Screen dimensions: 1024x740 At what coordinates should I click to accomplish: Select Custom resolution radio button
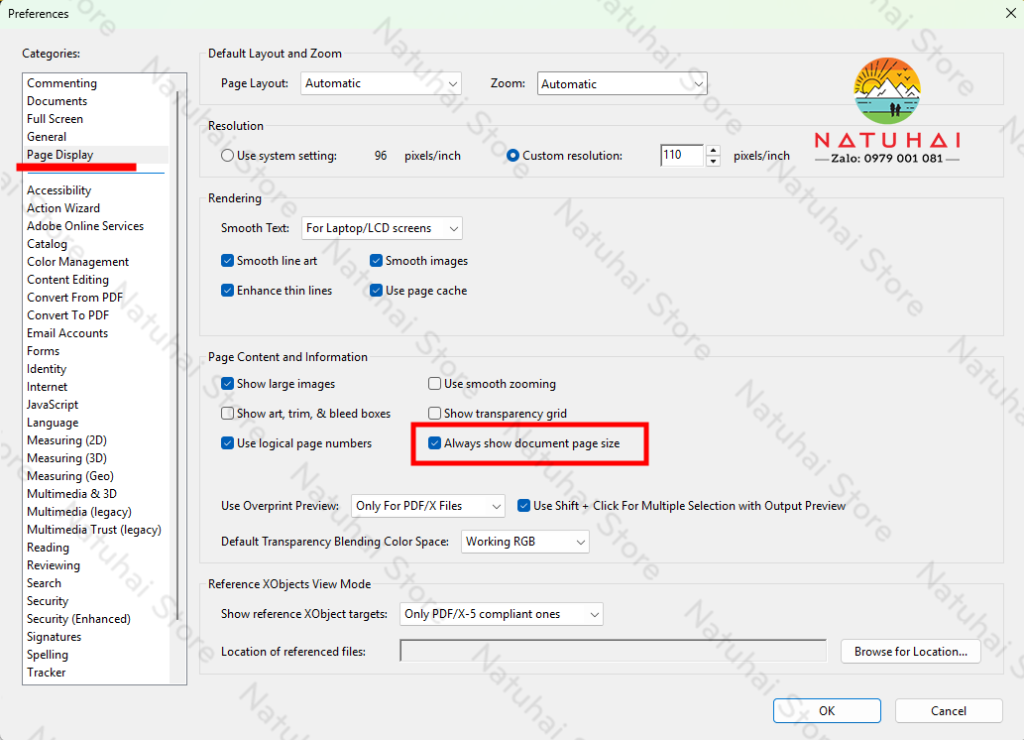(513, 155)
